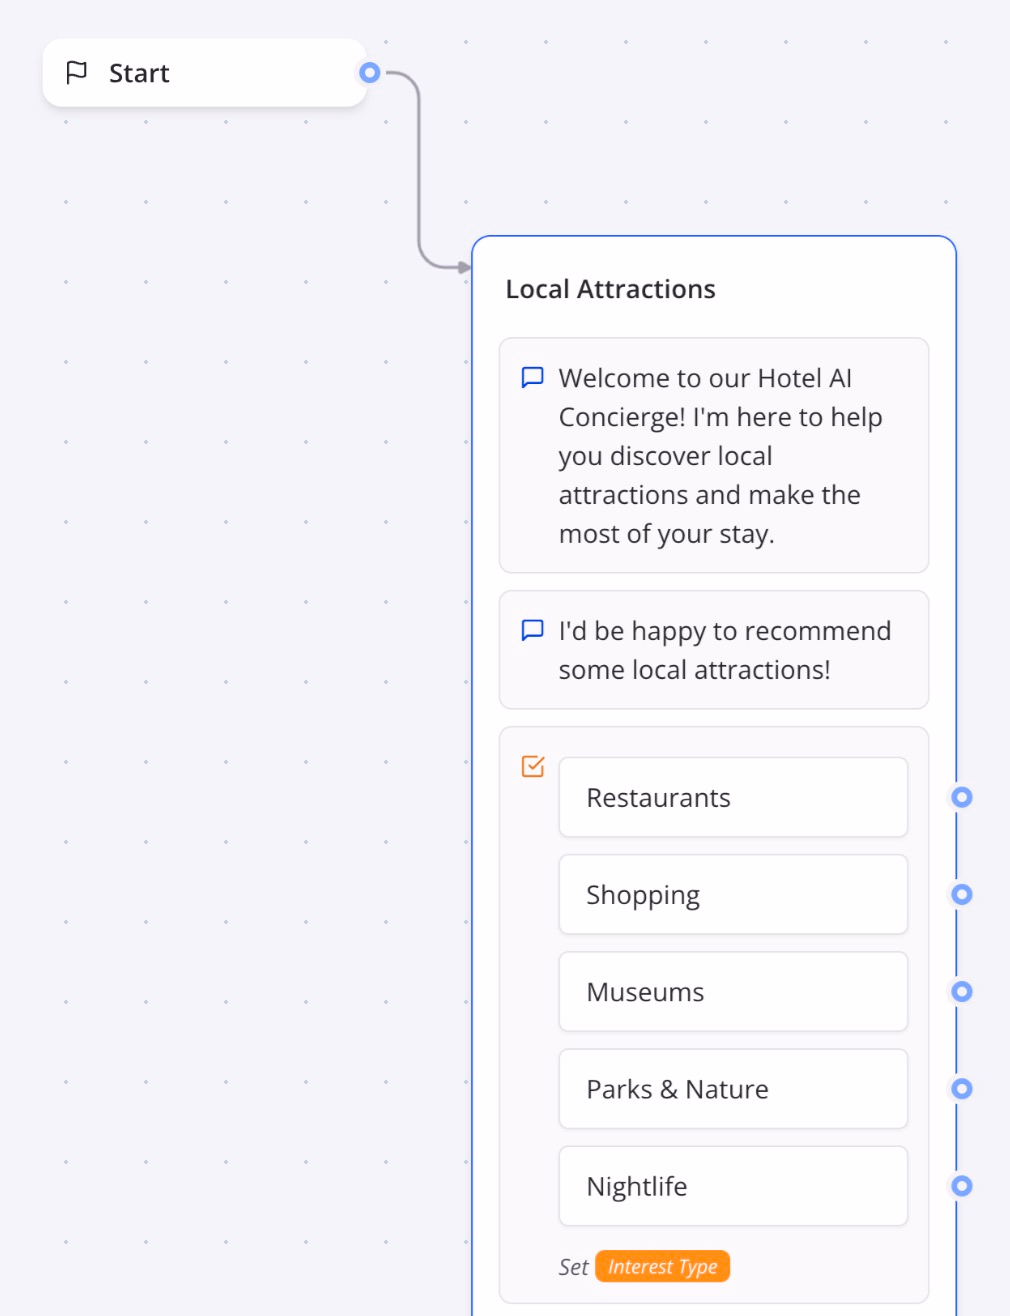Select the Parks & Nature choice
This screenshot has width=1010, height=1316.
click(x=732, y=1088)
